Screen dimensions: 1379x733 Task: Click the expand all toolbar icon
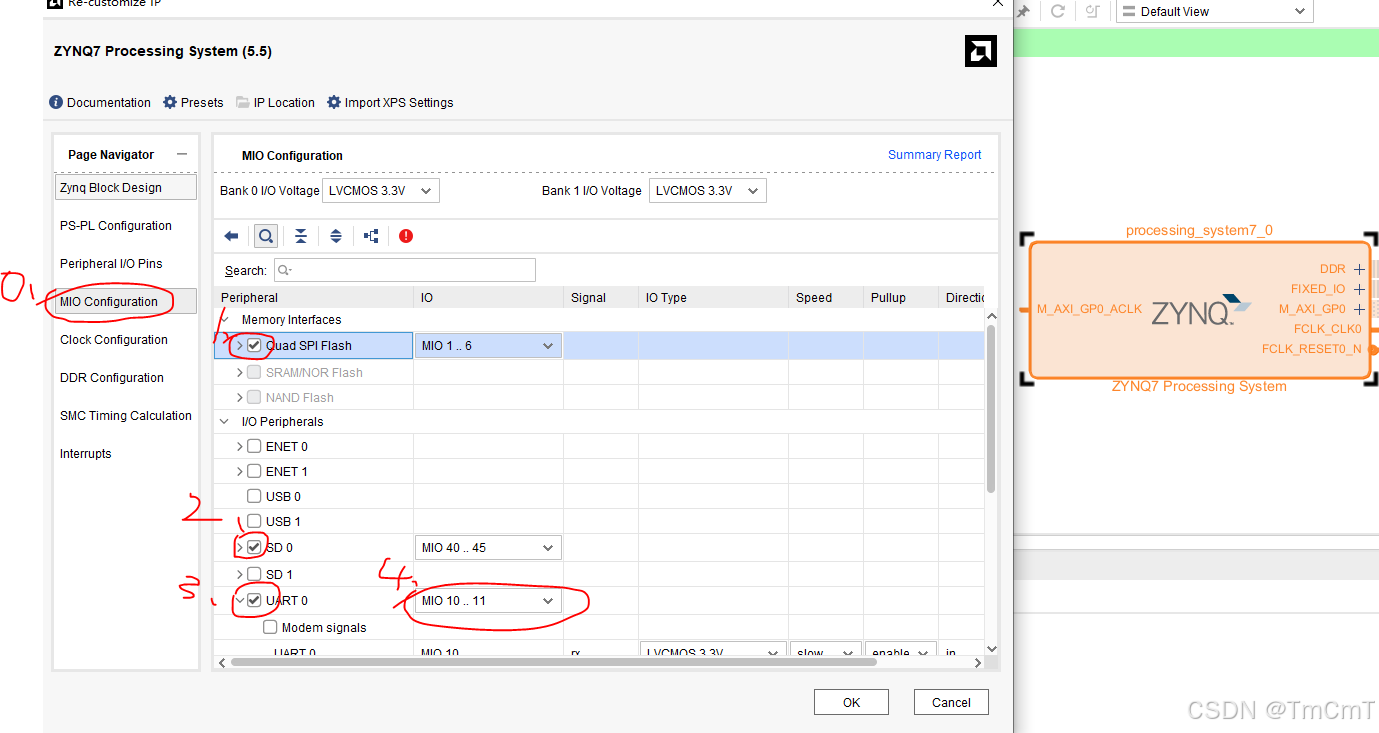(336, 236)
